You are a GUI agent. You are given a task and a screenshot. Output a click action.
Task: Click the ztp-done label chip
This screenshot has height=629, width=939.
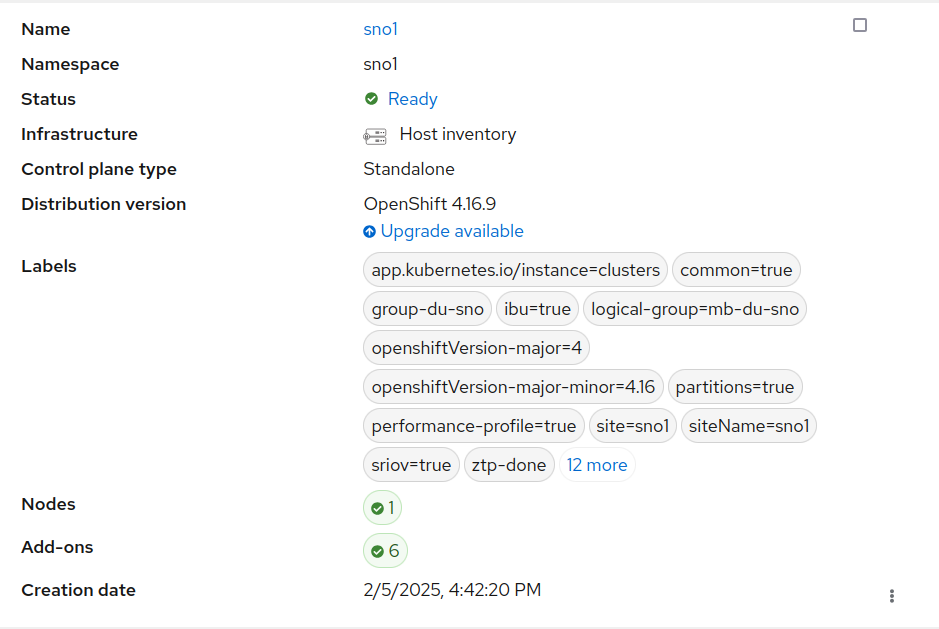coord(509,465)
